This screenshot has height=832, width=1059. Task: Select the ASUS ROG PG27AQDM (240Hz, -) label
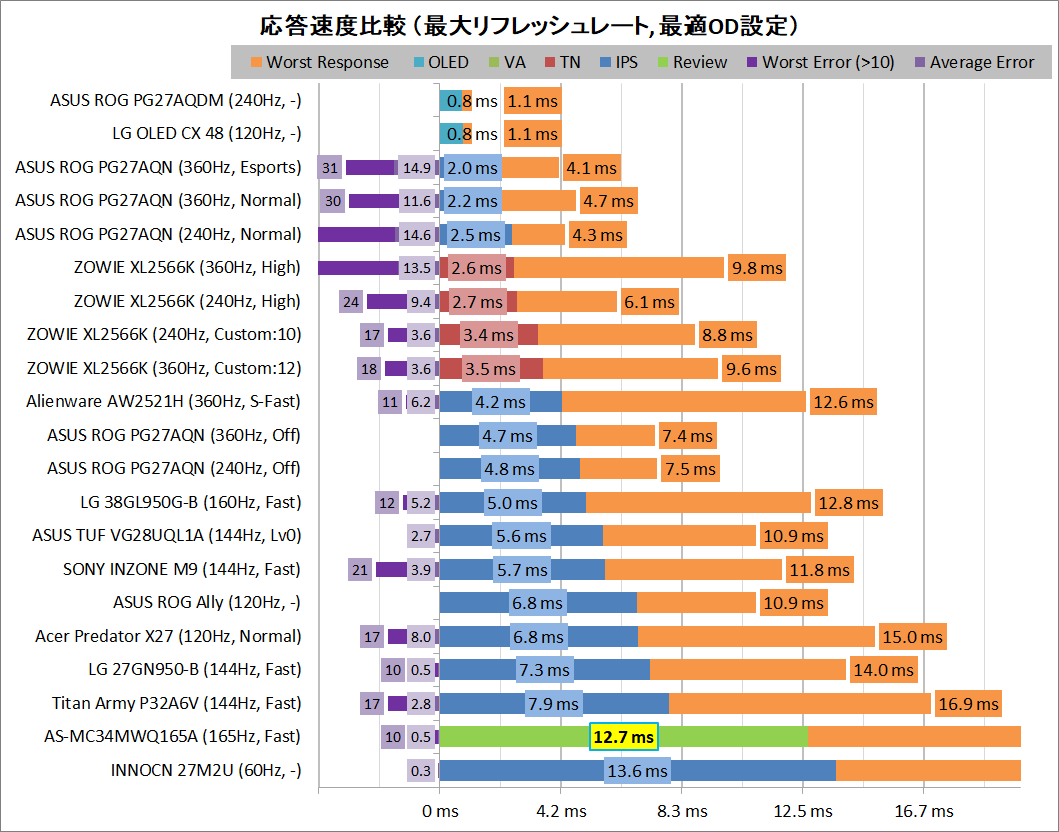[176, 101]
